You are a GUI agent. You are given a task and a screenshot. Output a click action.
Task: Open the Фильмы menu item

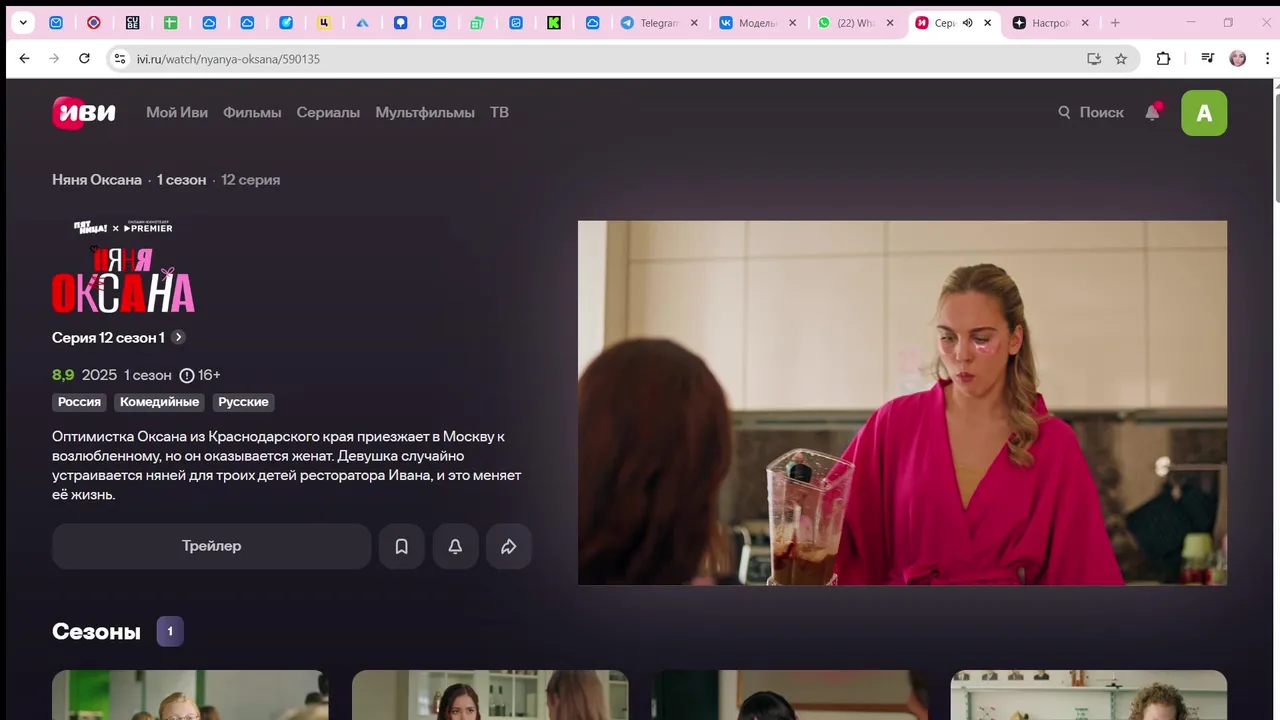click(252, 112)
